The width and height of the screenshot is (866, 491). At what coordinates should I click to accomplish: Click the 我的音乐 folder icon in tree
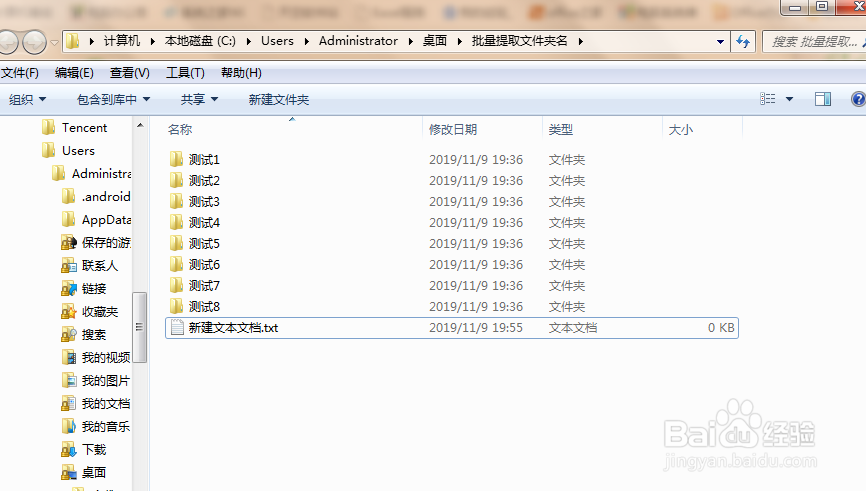pyautogui.click(x=68, y=427)
